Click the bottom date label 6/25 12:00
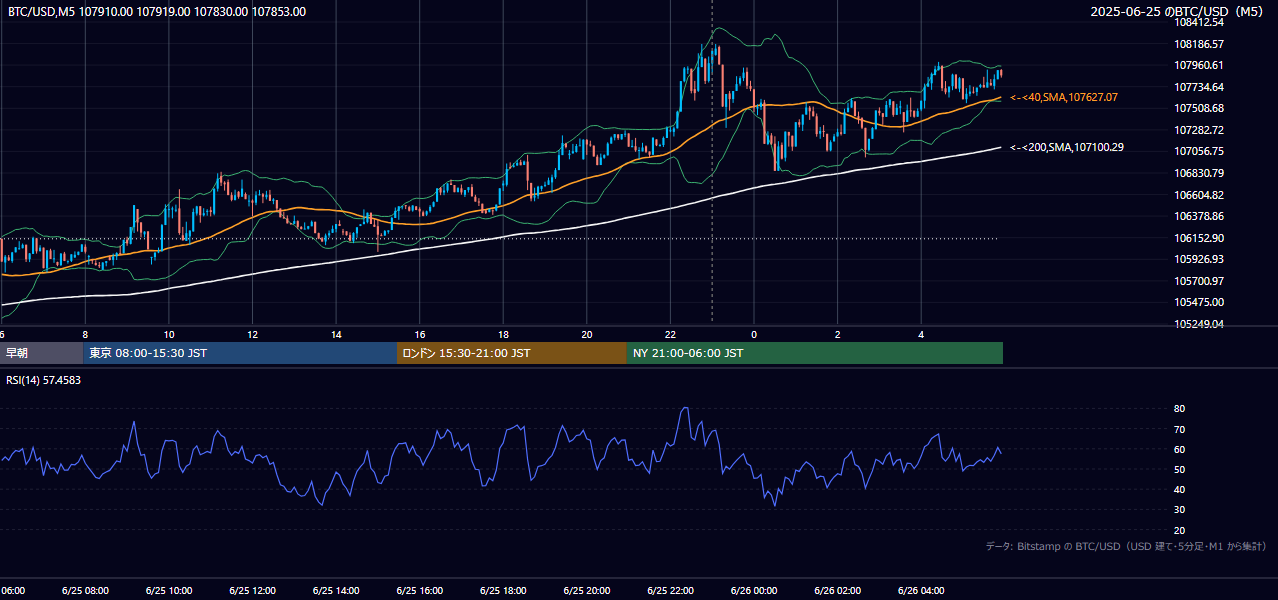1278x600 pixels. [x=253, y=591]
